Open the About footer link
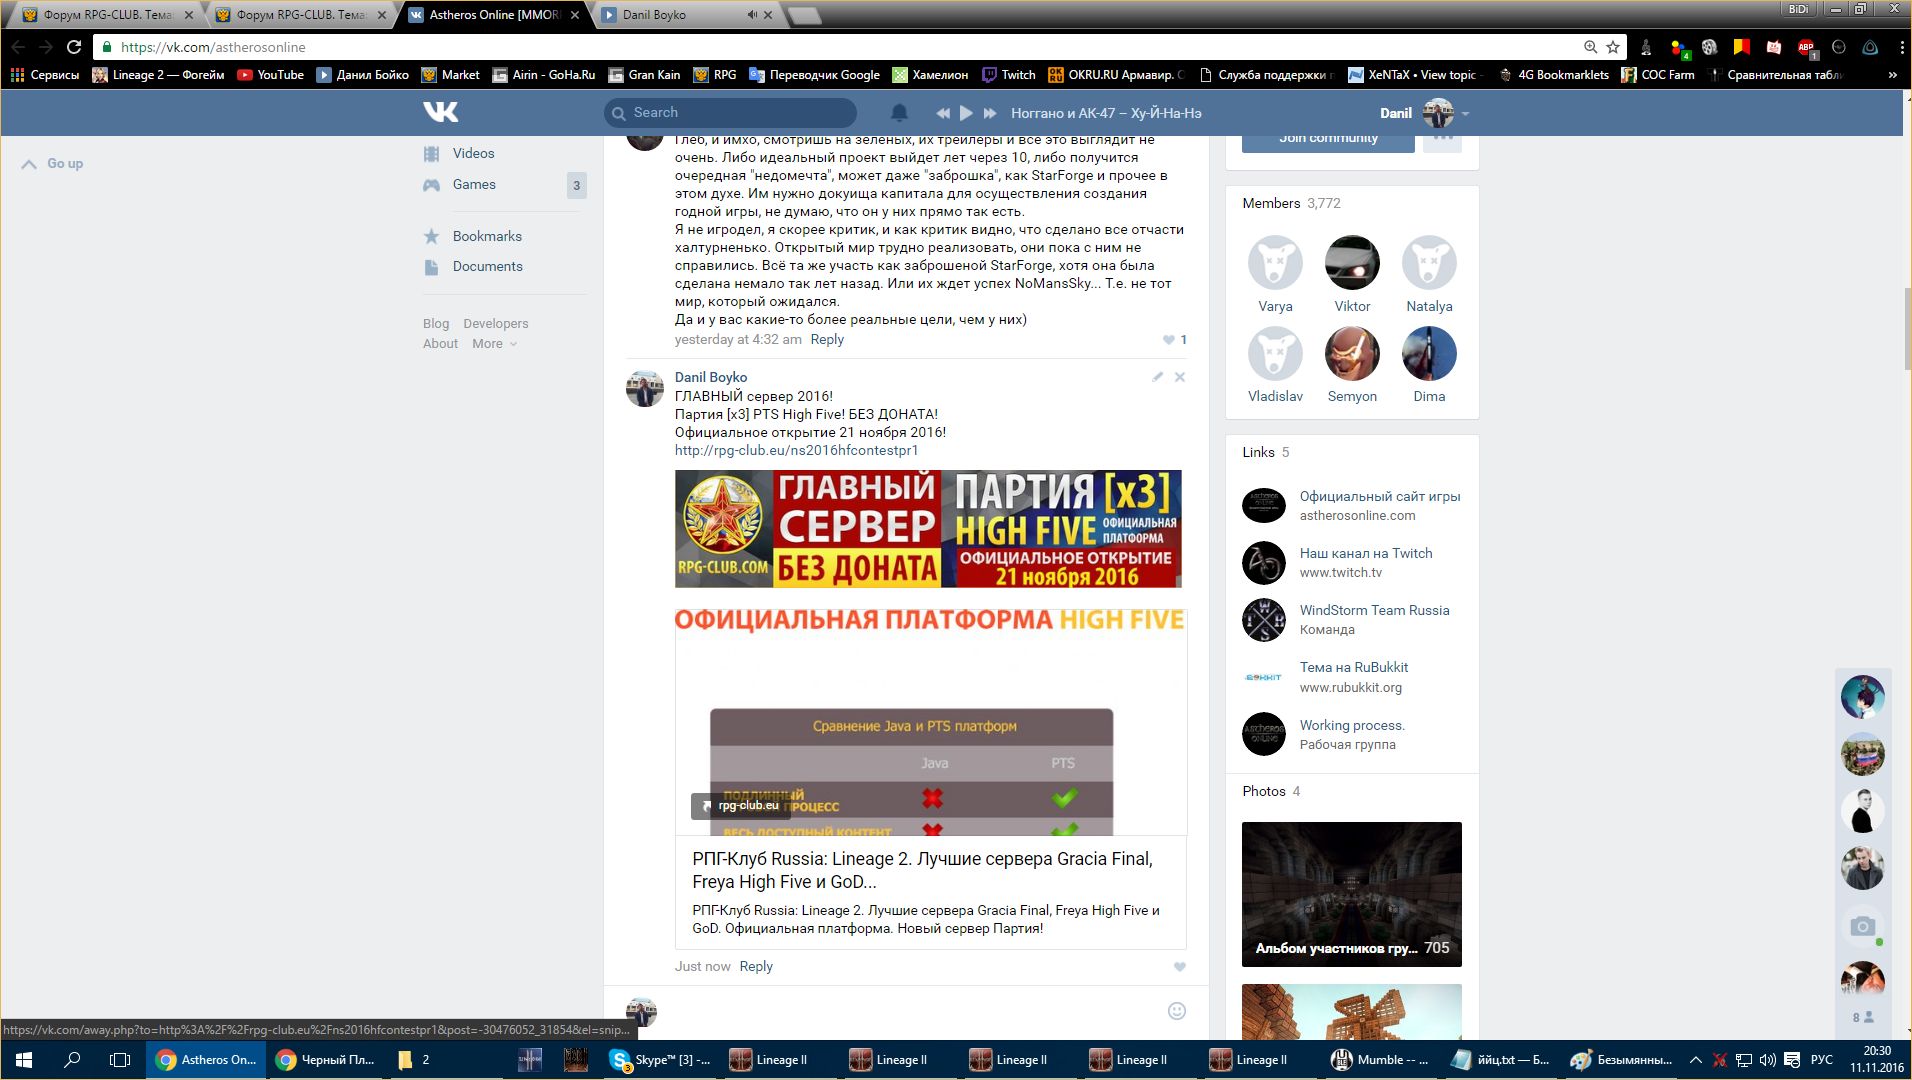This screenshot has width=1912, height=1080. click(440, 343)
